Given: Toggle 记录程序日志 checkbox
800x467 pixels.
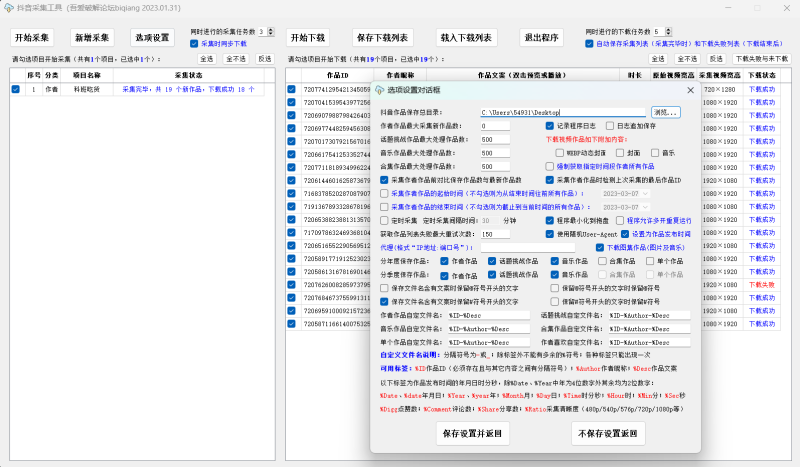Looking at the screenshot, I should (550, 126).
